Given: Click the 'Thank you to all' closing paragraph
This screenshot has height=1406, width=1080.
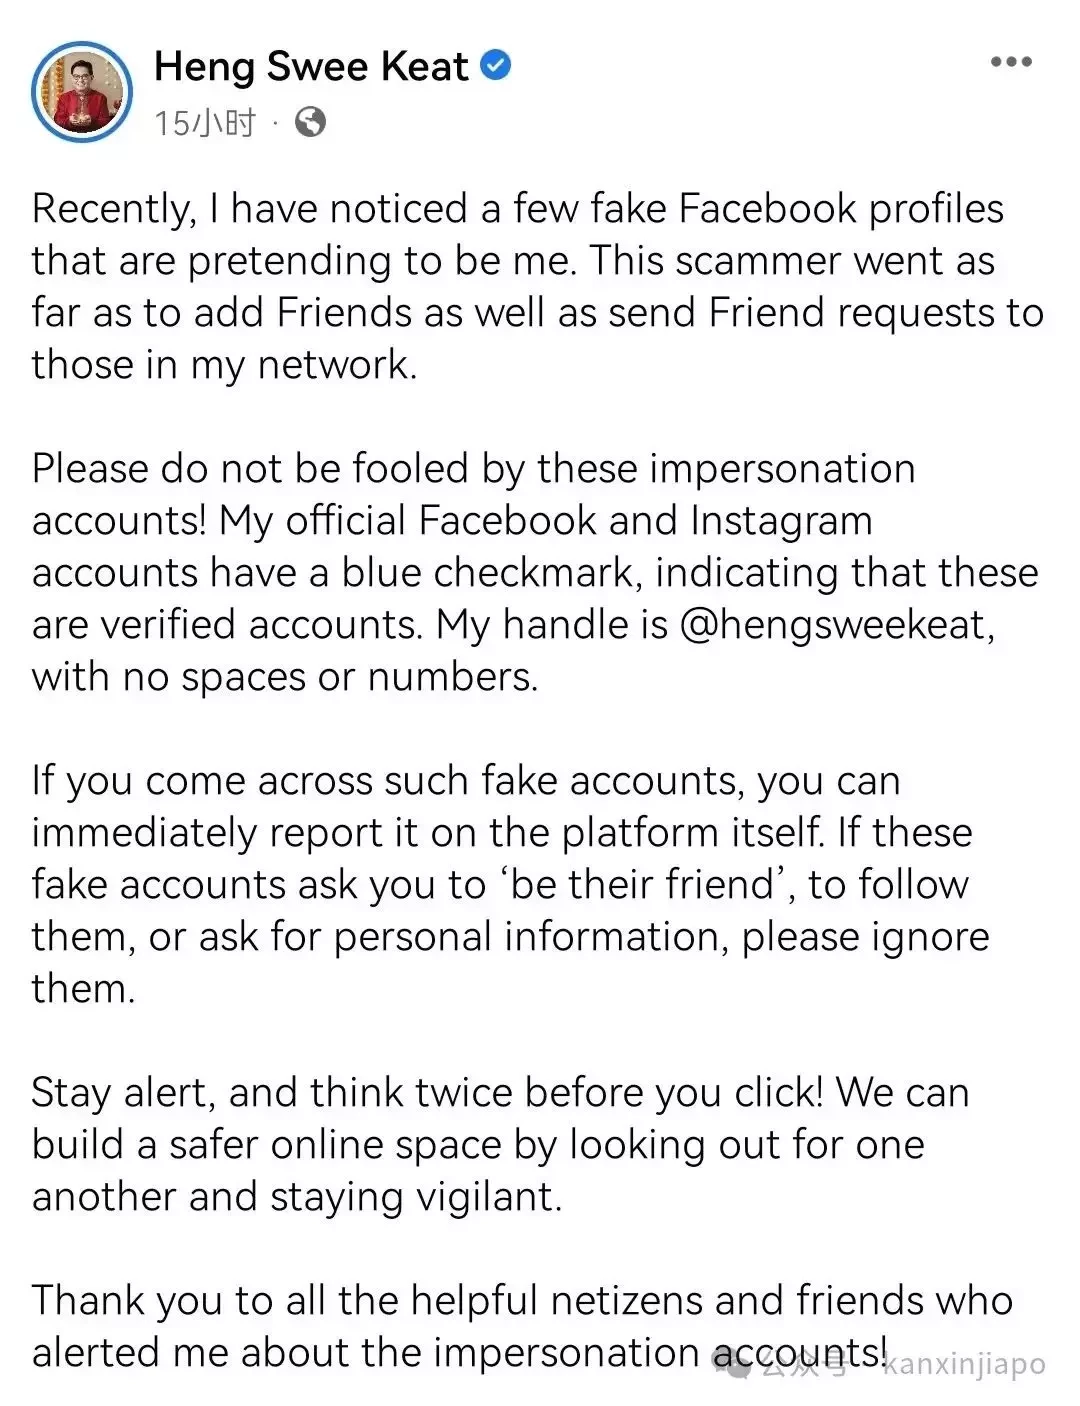Looking at the screenshot, I should 522,1326.
